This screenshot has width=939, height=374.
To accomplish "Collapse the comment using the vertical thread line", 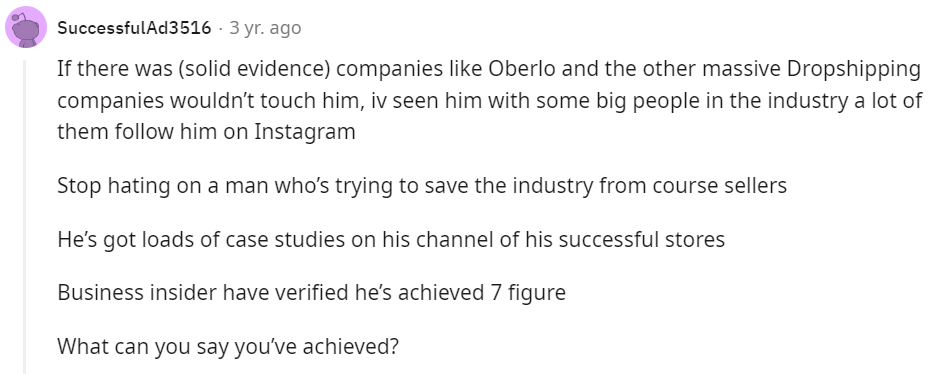I will tap(25, 217).
